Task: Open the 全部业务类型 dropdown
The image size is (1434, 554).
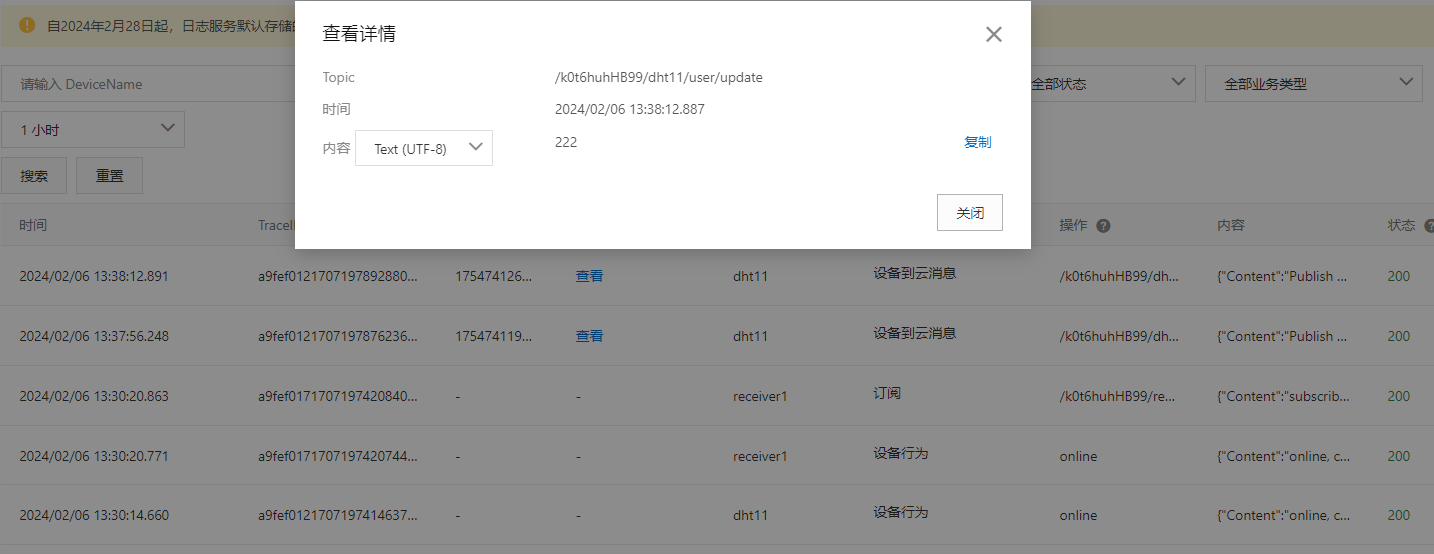Action: (x=1314, y=84)
